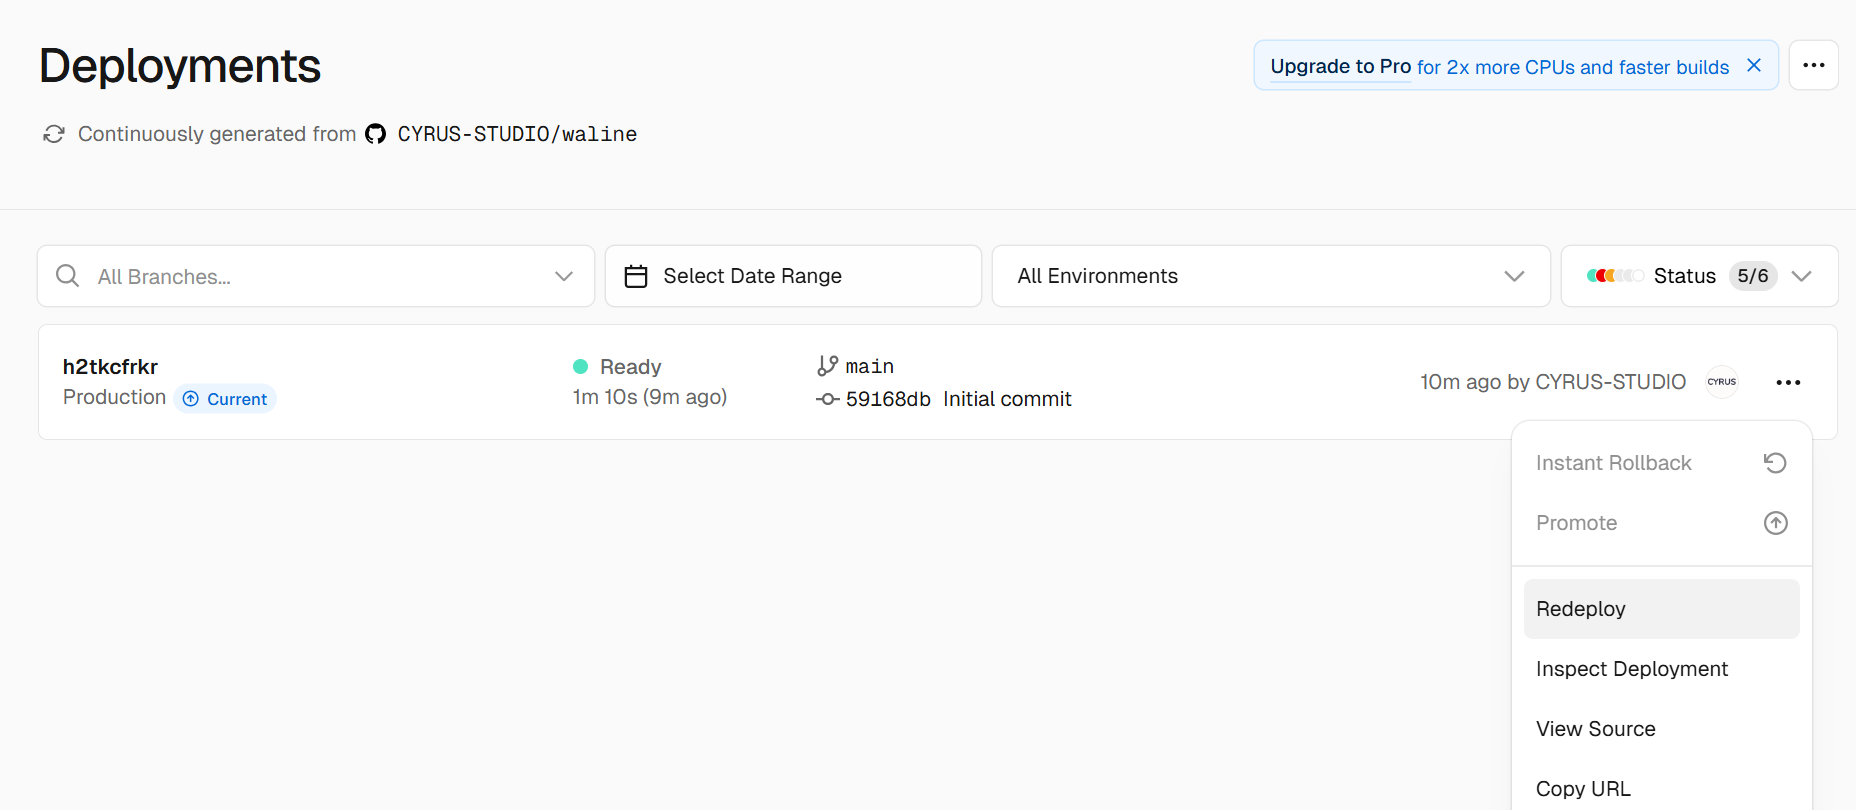The image size is (1856, 810).
Task: Click the GitHub icon beside CYRUS-STUDIO/waline
Action: click(x=375, y=134)
